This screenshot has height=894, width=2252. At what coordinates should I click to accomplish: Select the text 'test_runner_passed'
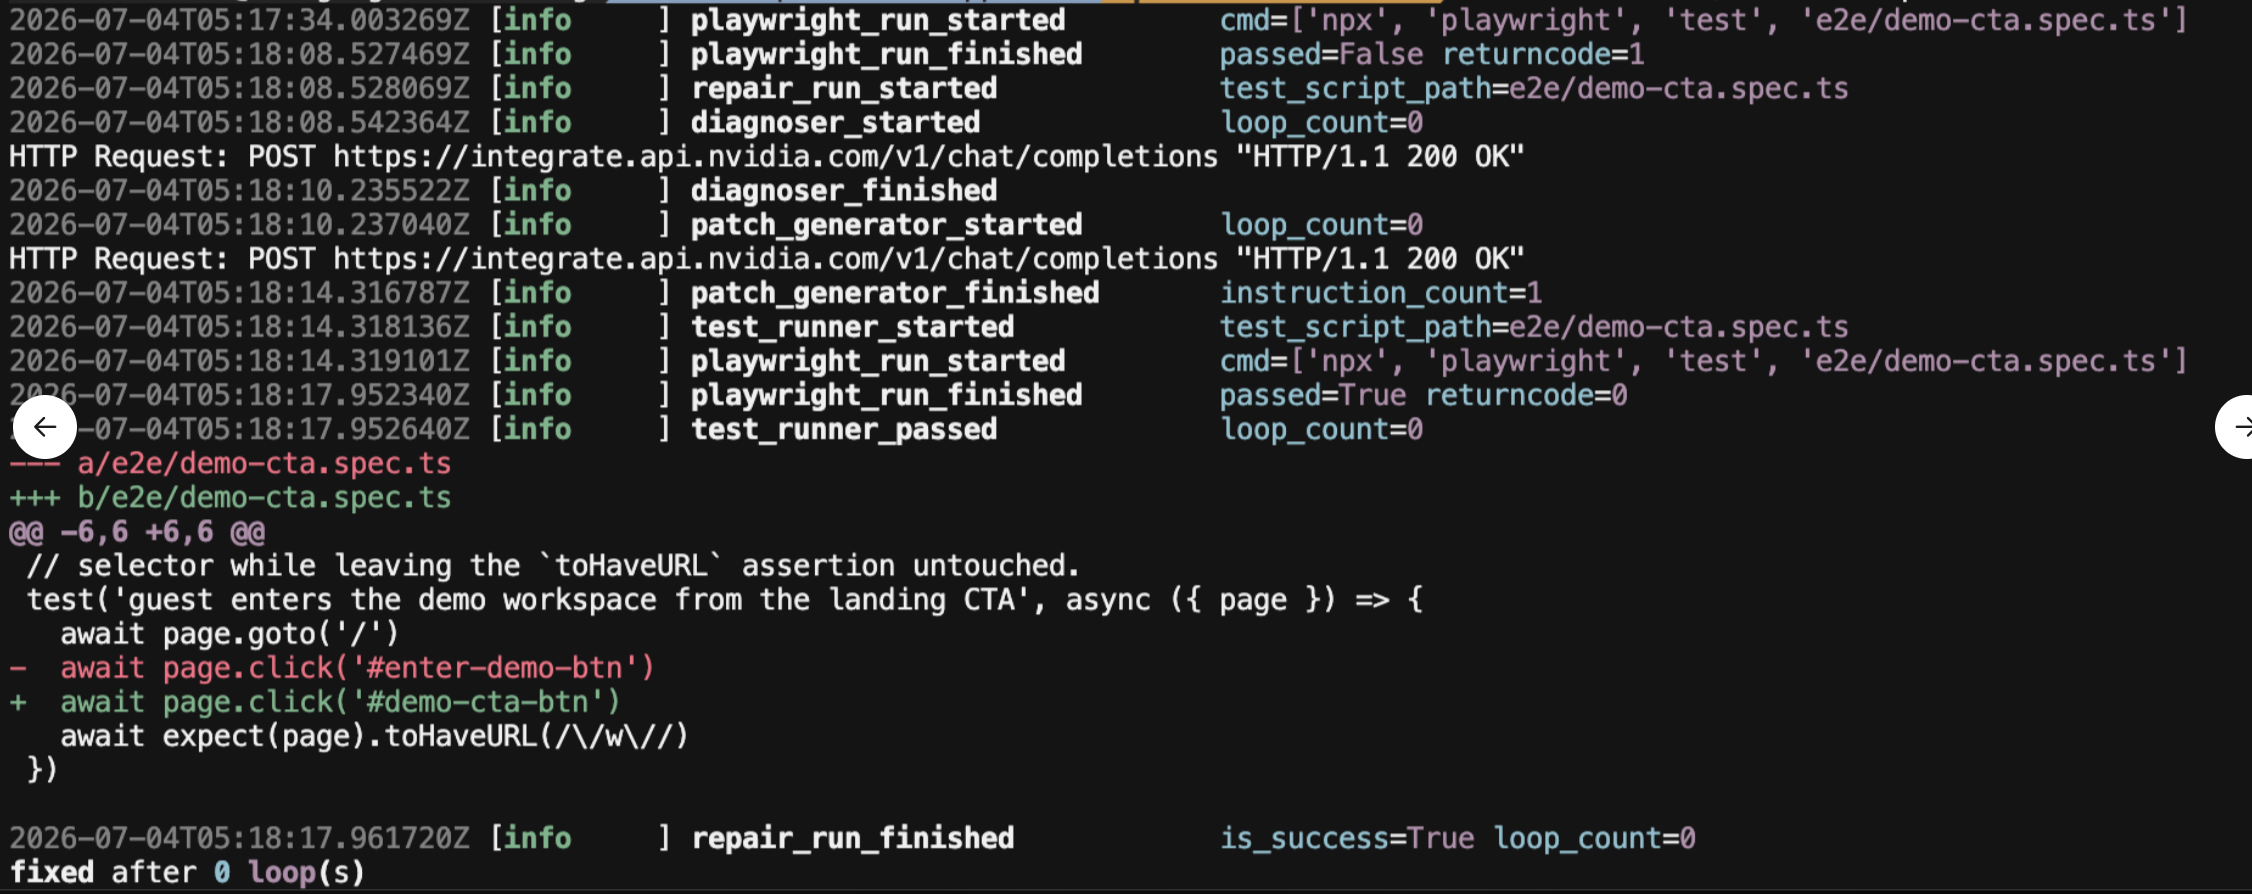(844, 429)
